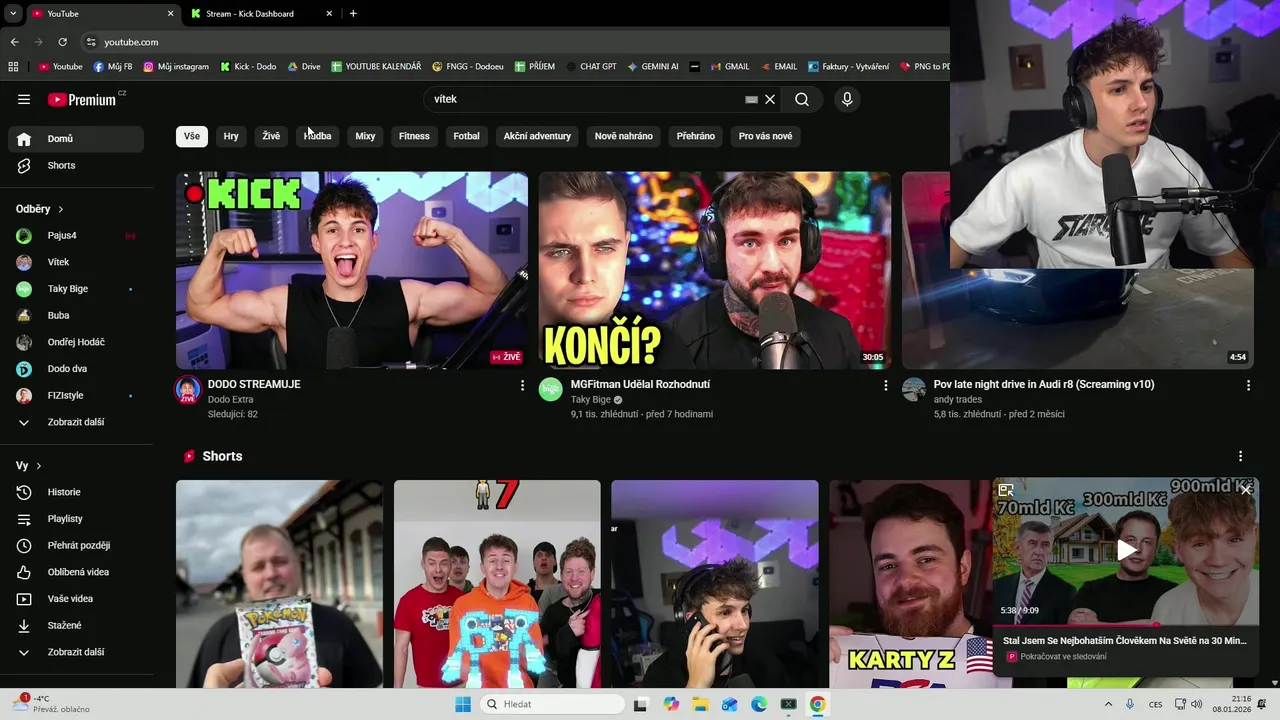Screen dimensions: 1280x720
Task: Select the Pro vás nové chip
Action: tap(765, 136)
